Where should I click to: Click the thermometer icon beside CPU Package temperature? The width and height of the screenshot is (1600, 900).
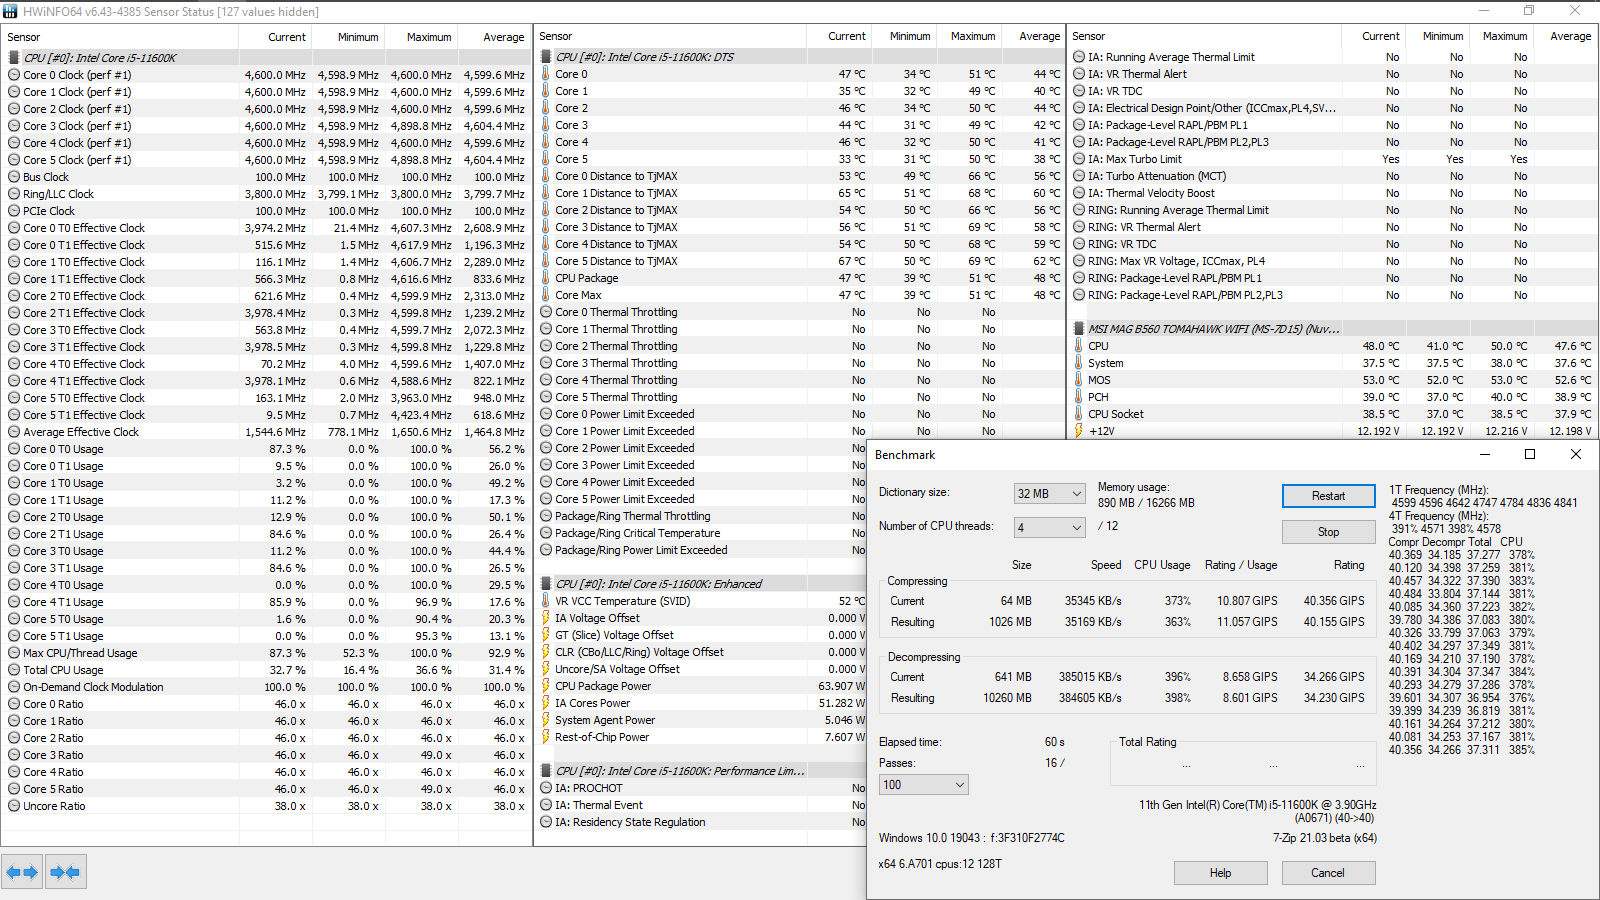pyautogui.click(x=546, y=278)
